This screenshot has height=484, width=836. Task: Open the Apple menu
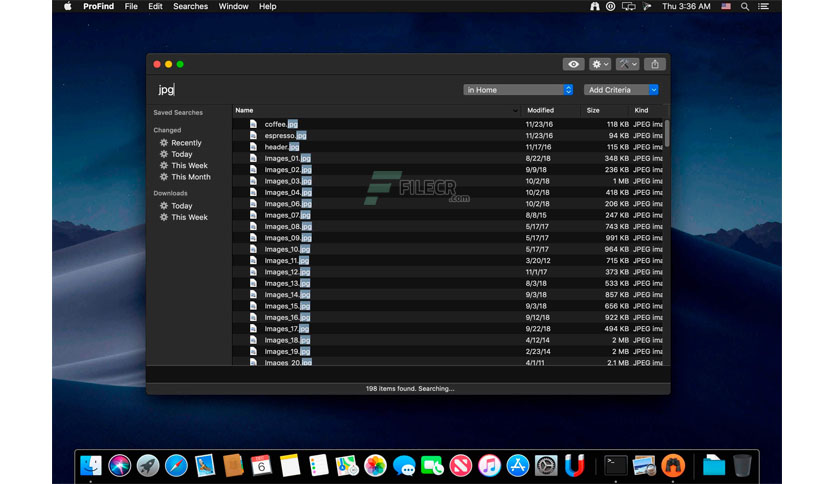(68, 6)
